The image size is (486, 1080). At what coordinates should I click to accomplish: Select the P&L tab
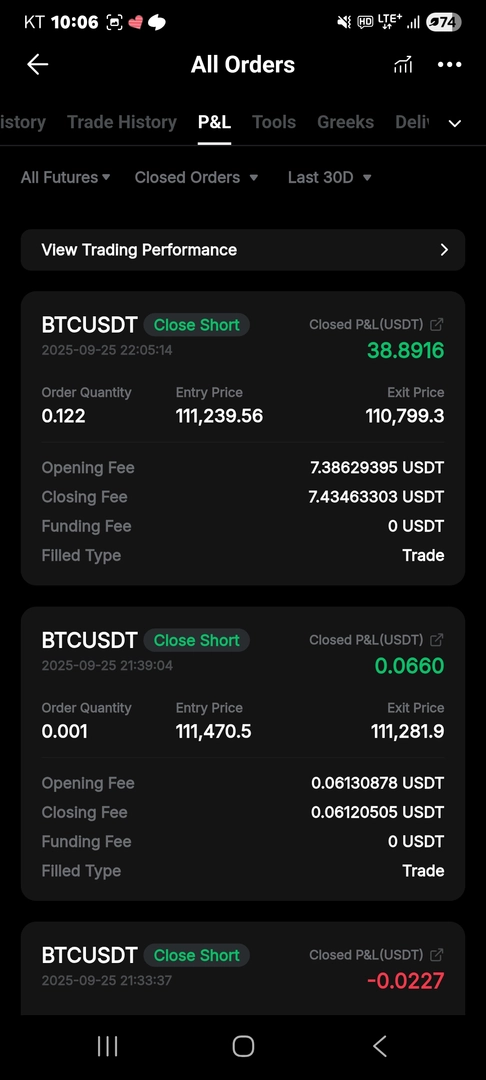(214, 123)
